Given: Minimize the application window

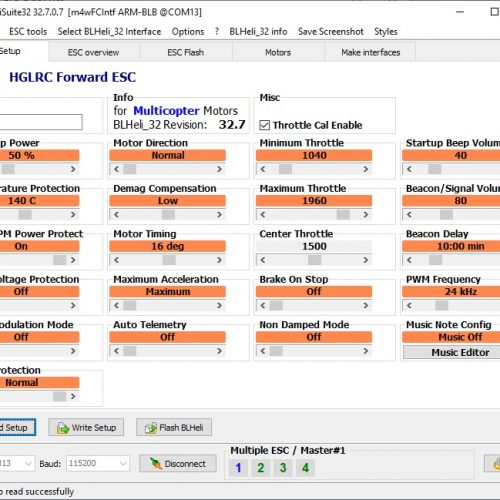Looking at the screenshot, I should [x=460, y=12].
